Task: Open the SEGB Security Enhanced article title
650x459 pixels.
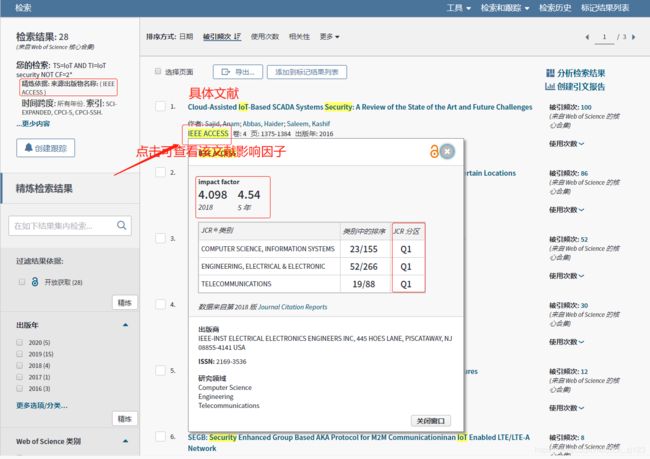Action: [359, 442]
